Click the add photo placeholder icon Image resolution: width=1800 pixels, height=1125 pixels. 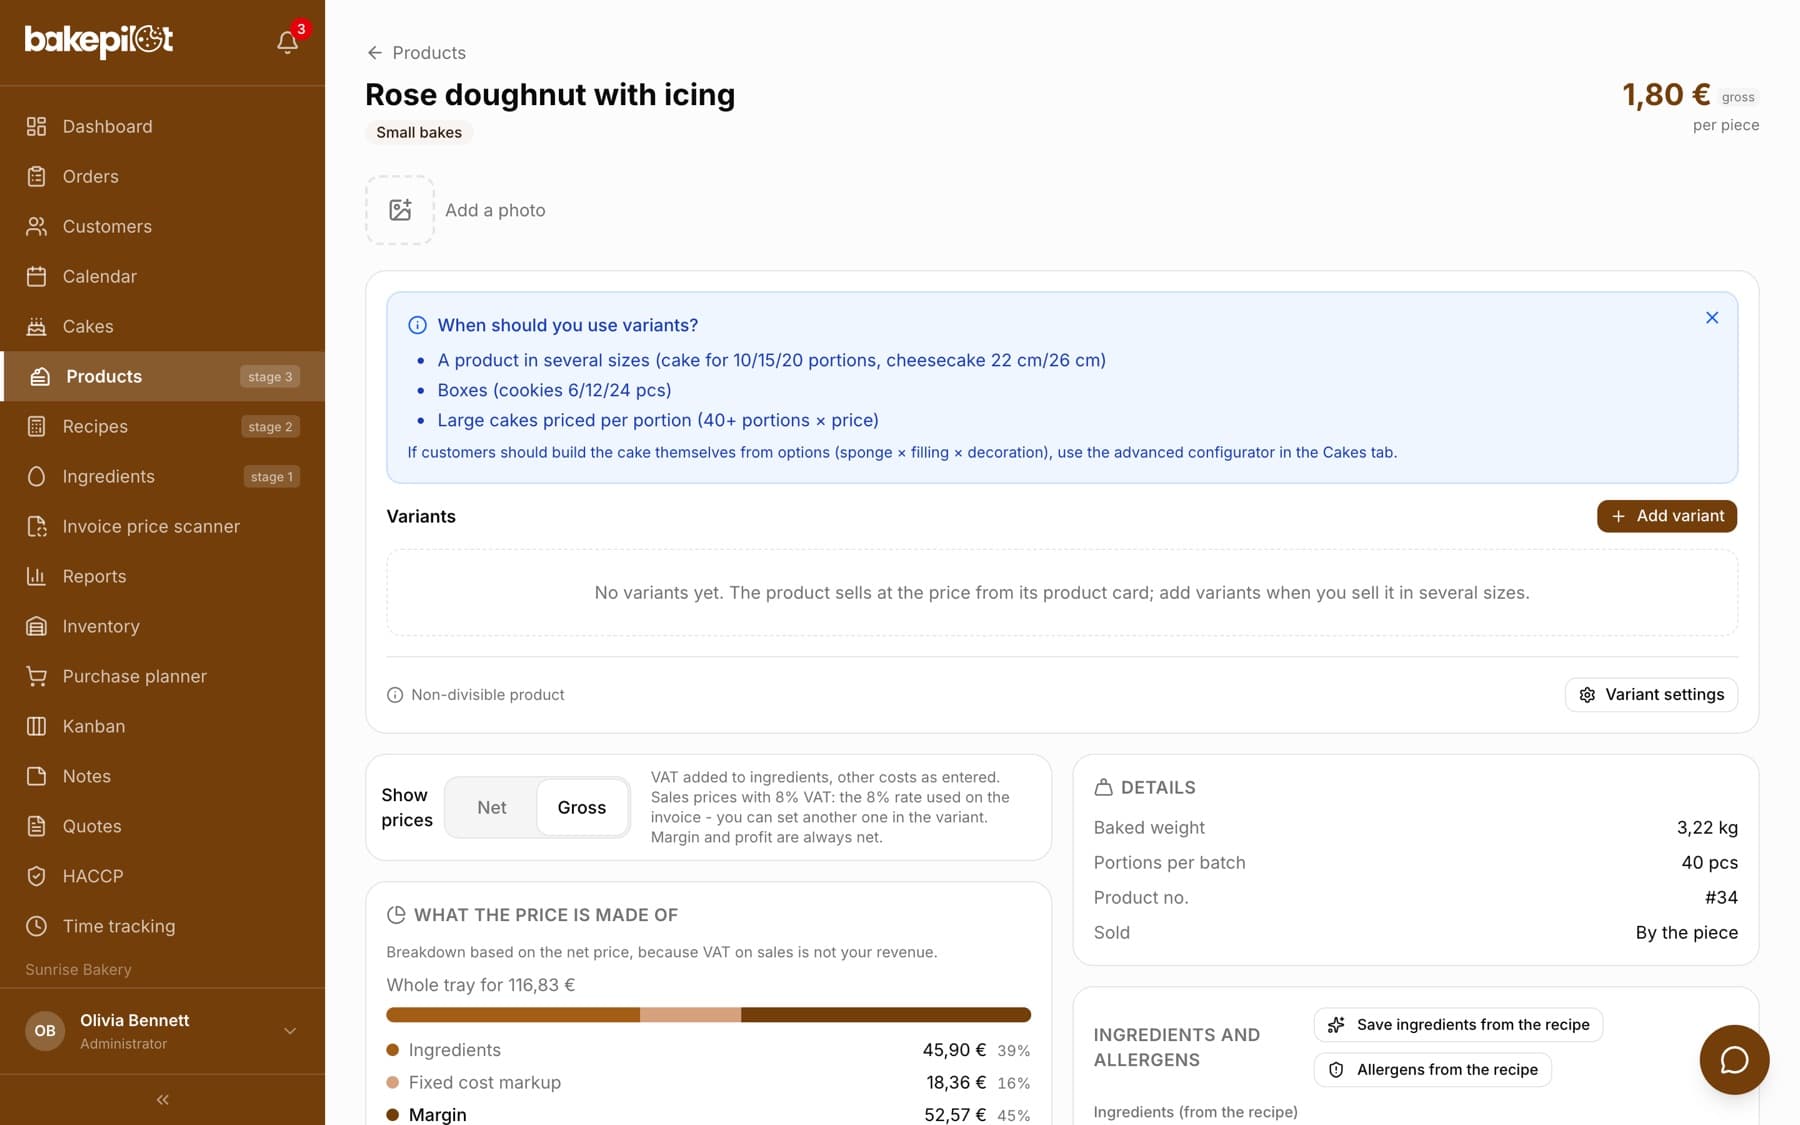pos(400,210)
